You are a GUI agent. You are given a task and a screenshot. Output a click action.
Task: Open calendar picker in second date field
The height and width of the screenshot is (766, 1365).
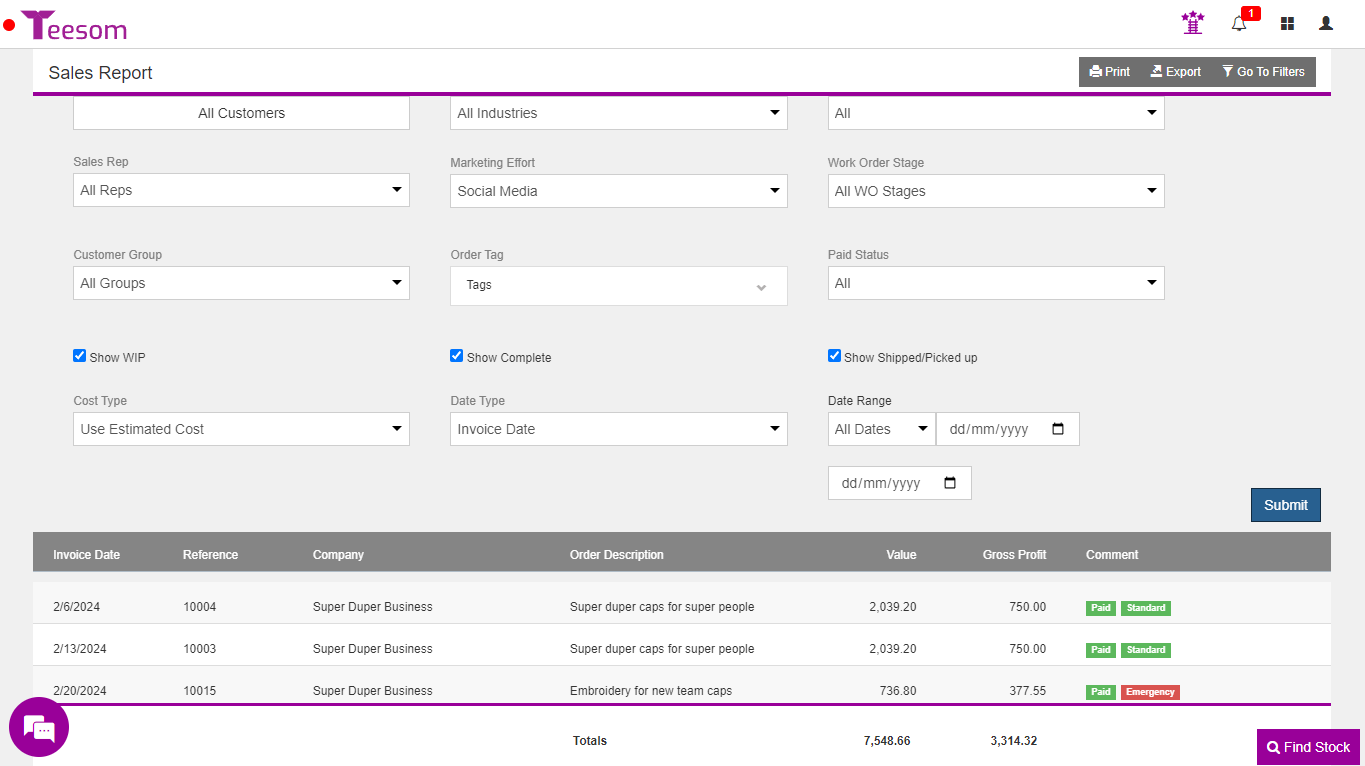[x=950, y=483]
